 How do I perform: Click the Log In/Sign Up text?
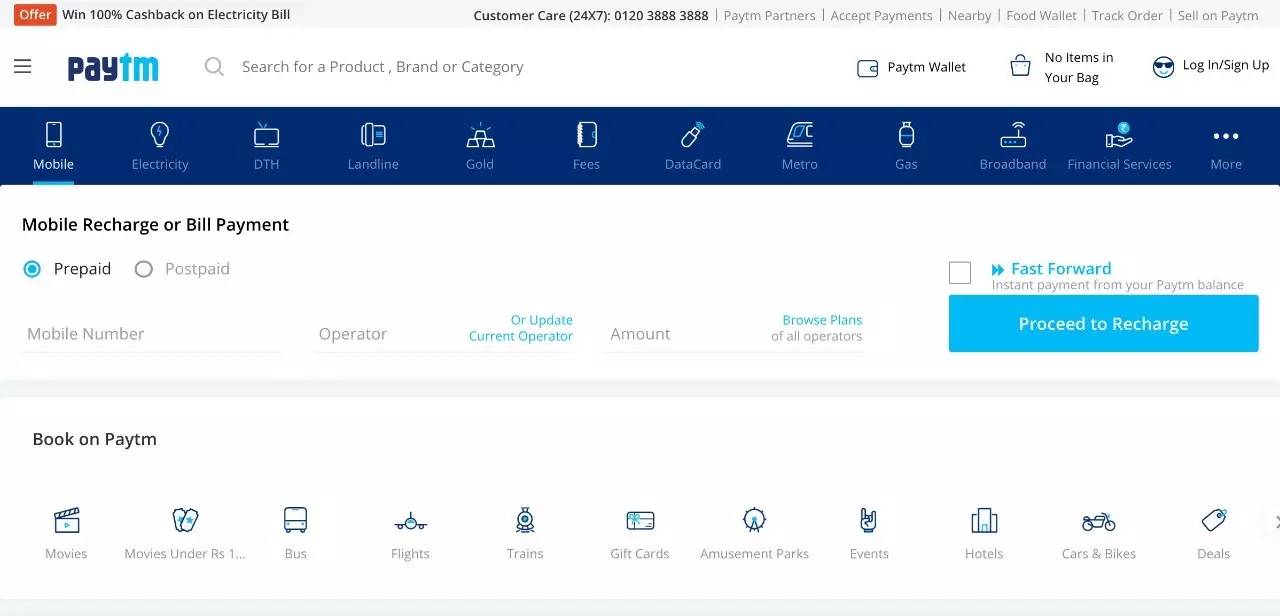[1226, 65]
